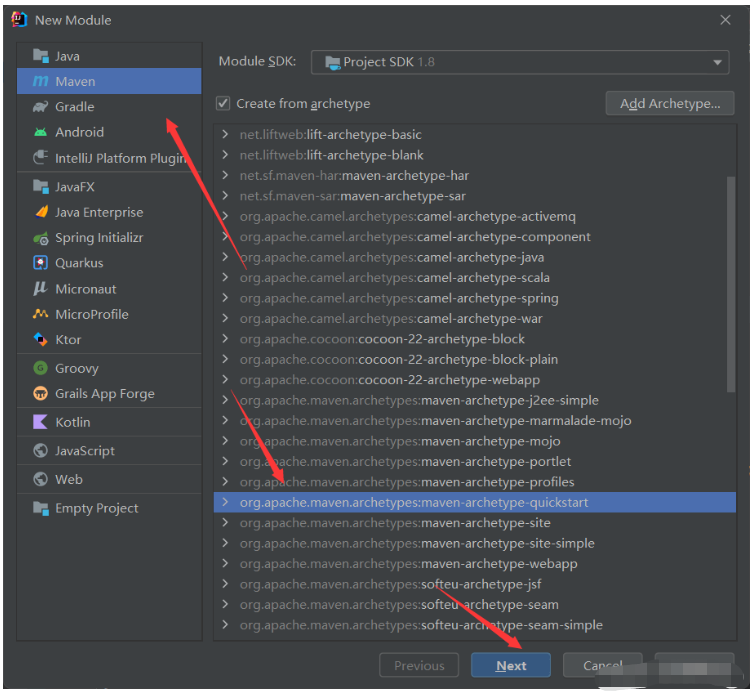Click the Next button
The image size is (750, 692).
point(511,665)
